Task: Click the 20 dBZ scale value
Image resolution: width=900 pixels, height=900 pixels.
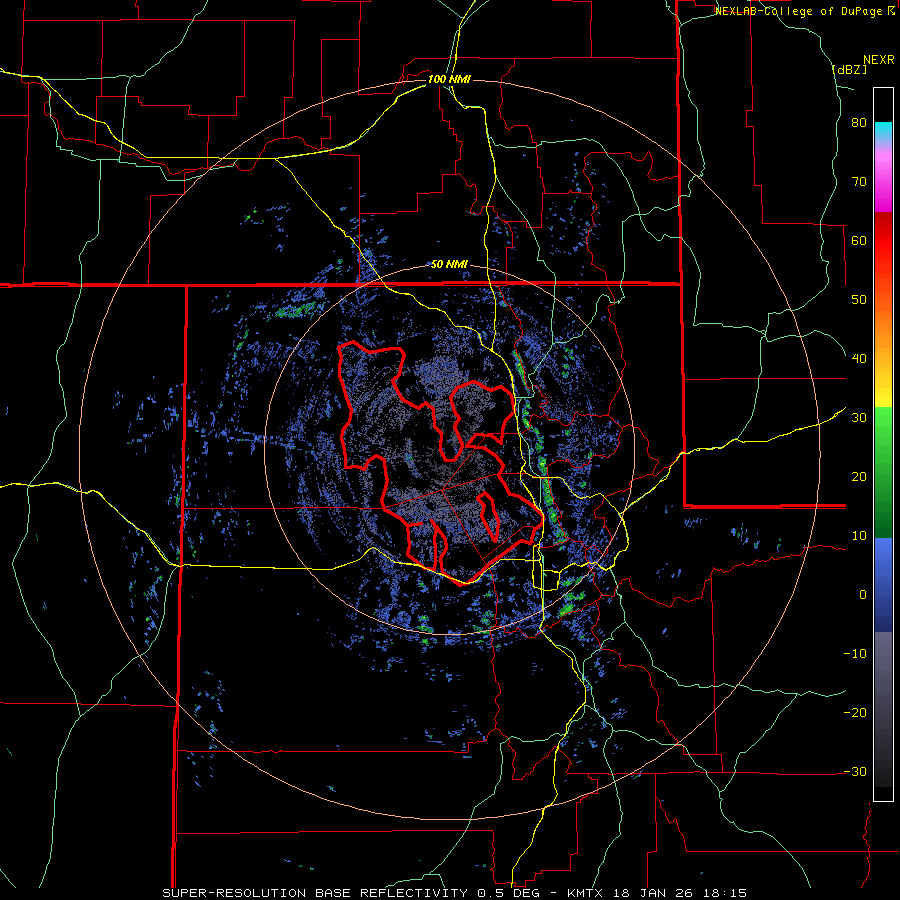Action: point(859,476)
